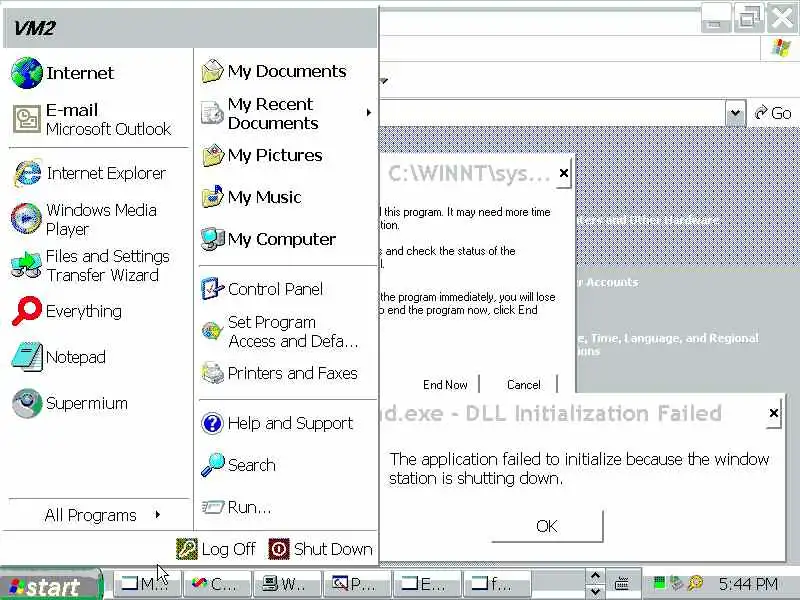Screen dimensions: 800x600
Task: Switch to the P... taskbar button
Action: tap(357, 583)
